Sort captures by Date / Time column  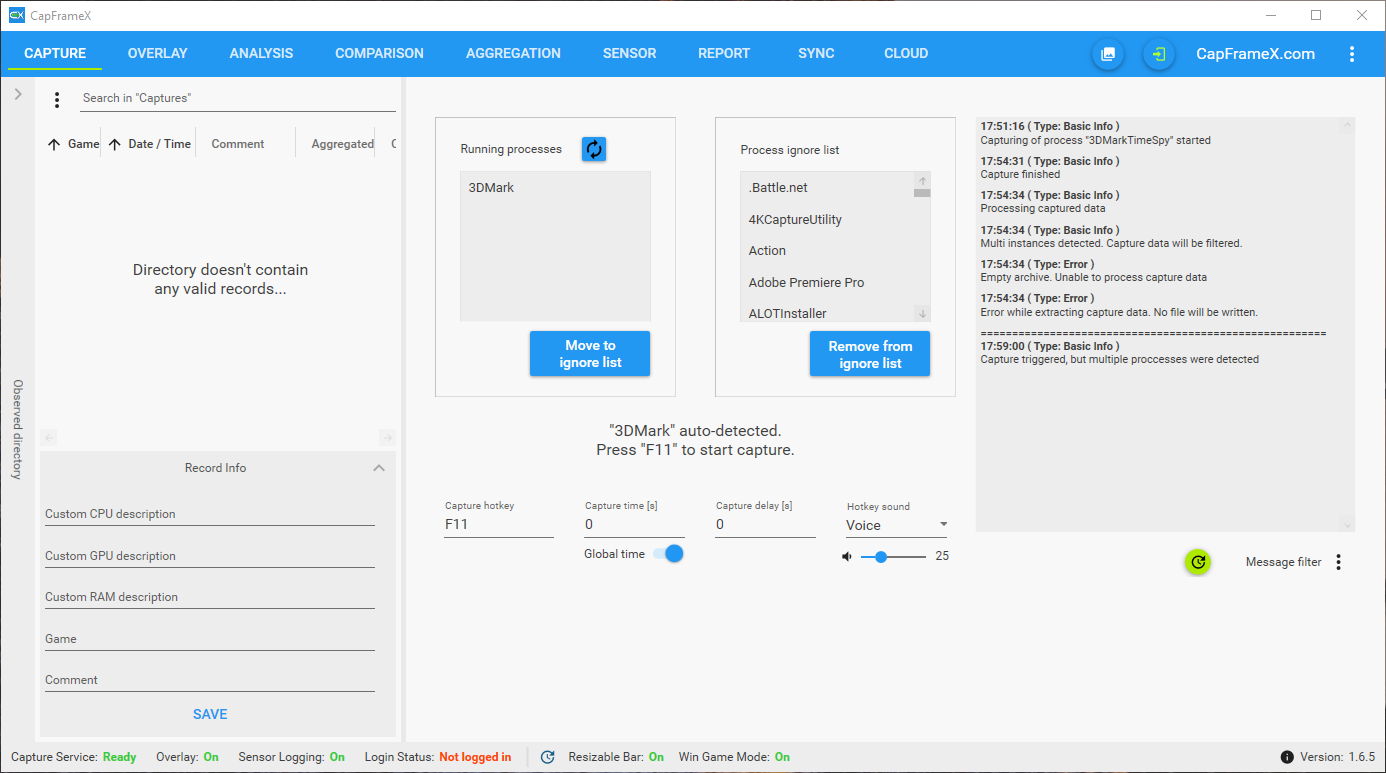click(149, 144)
